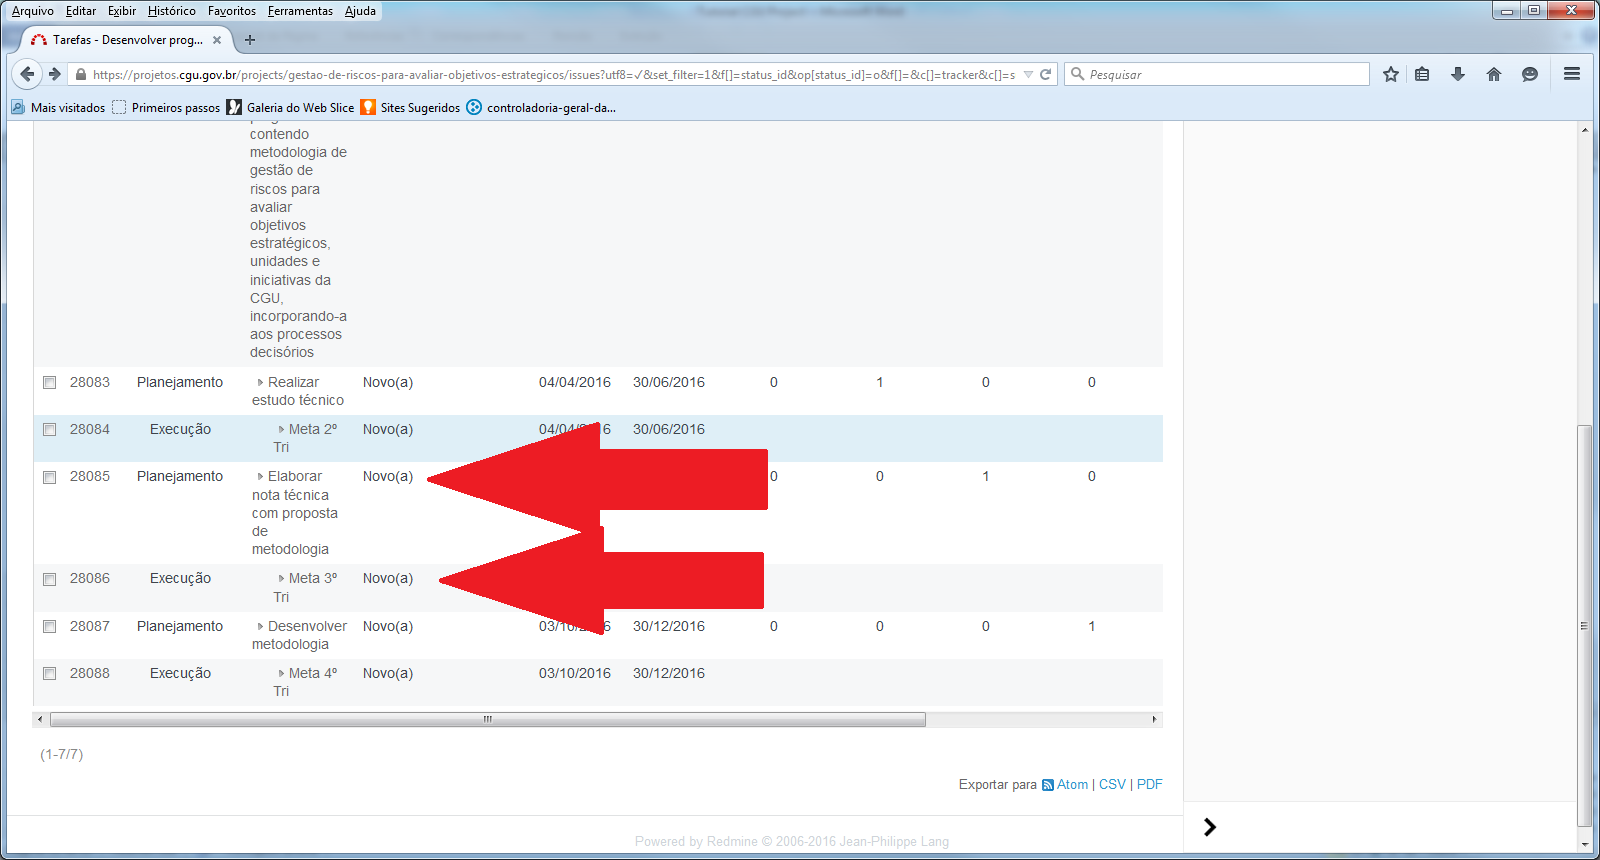Export the issue list as PDF

point(1149,785)
